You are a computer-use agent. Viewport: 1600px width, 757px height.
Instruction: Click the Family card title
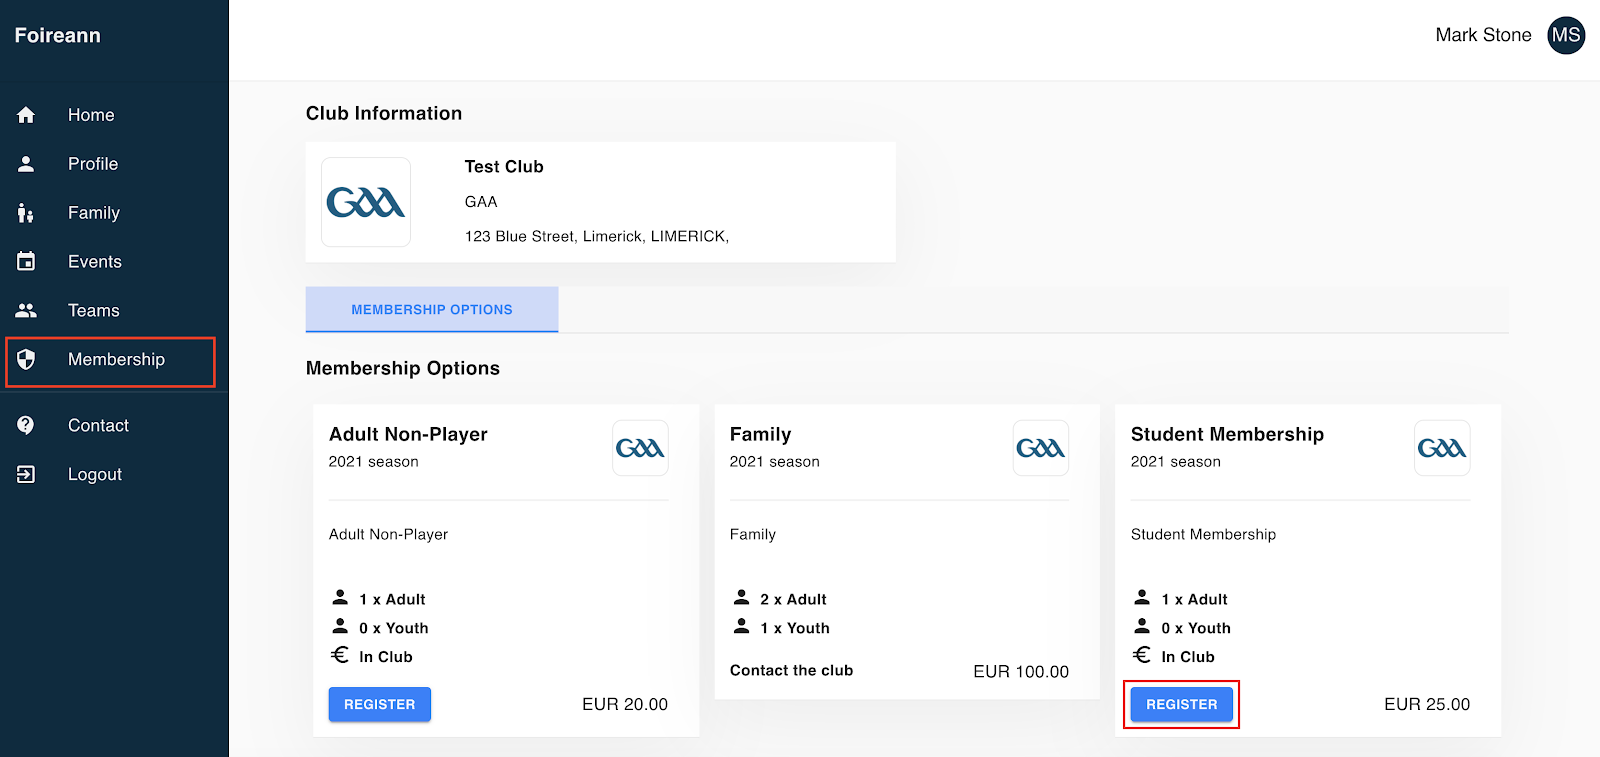pos(760,434)
